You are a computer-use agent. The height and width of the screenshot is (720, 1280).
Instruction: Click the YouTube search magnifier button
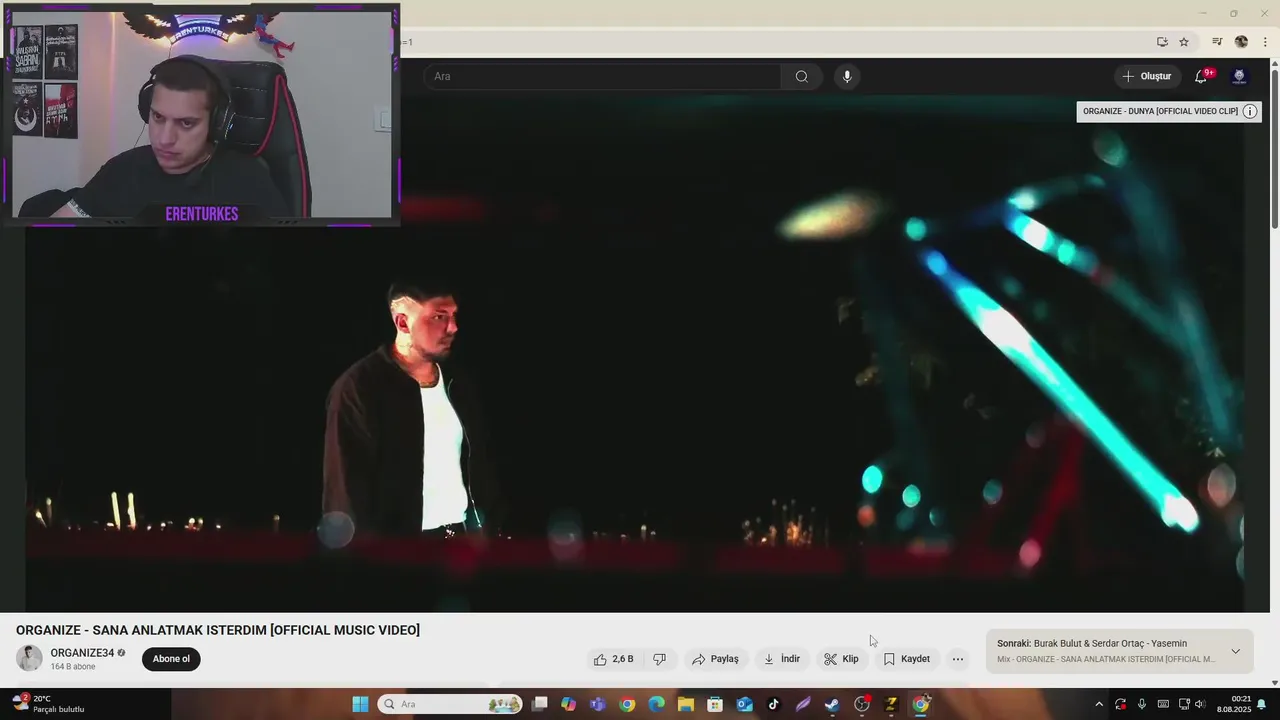click(801, 77)
